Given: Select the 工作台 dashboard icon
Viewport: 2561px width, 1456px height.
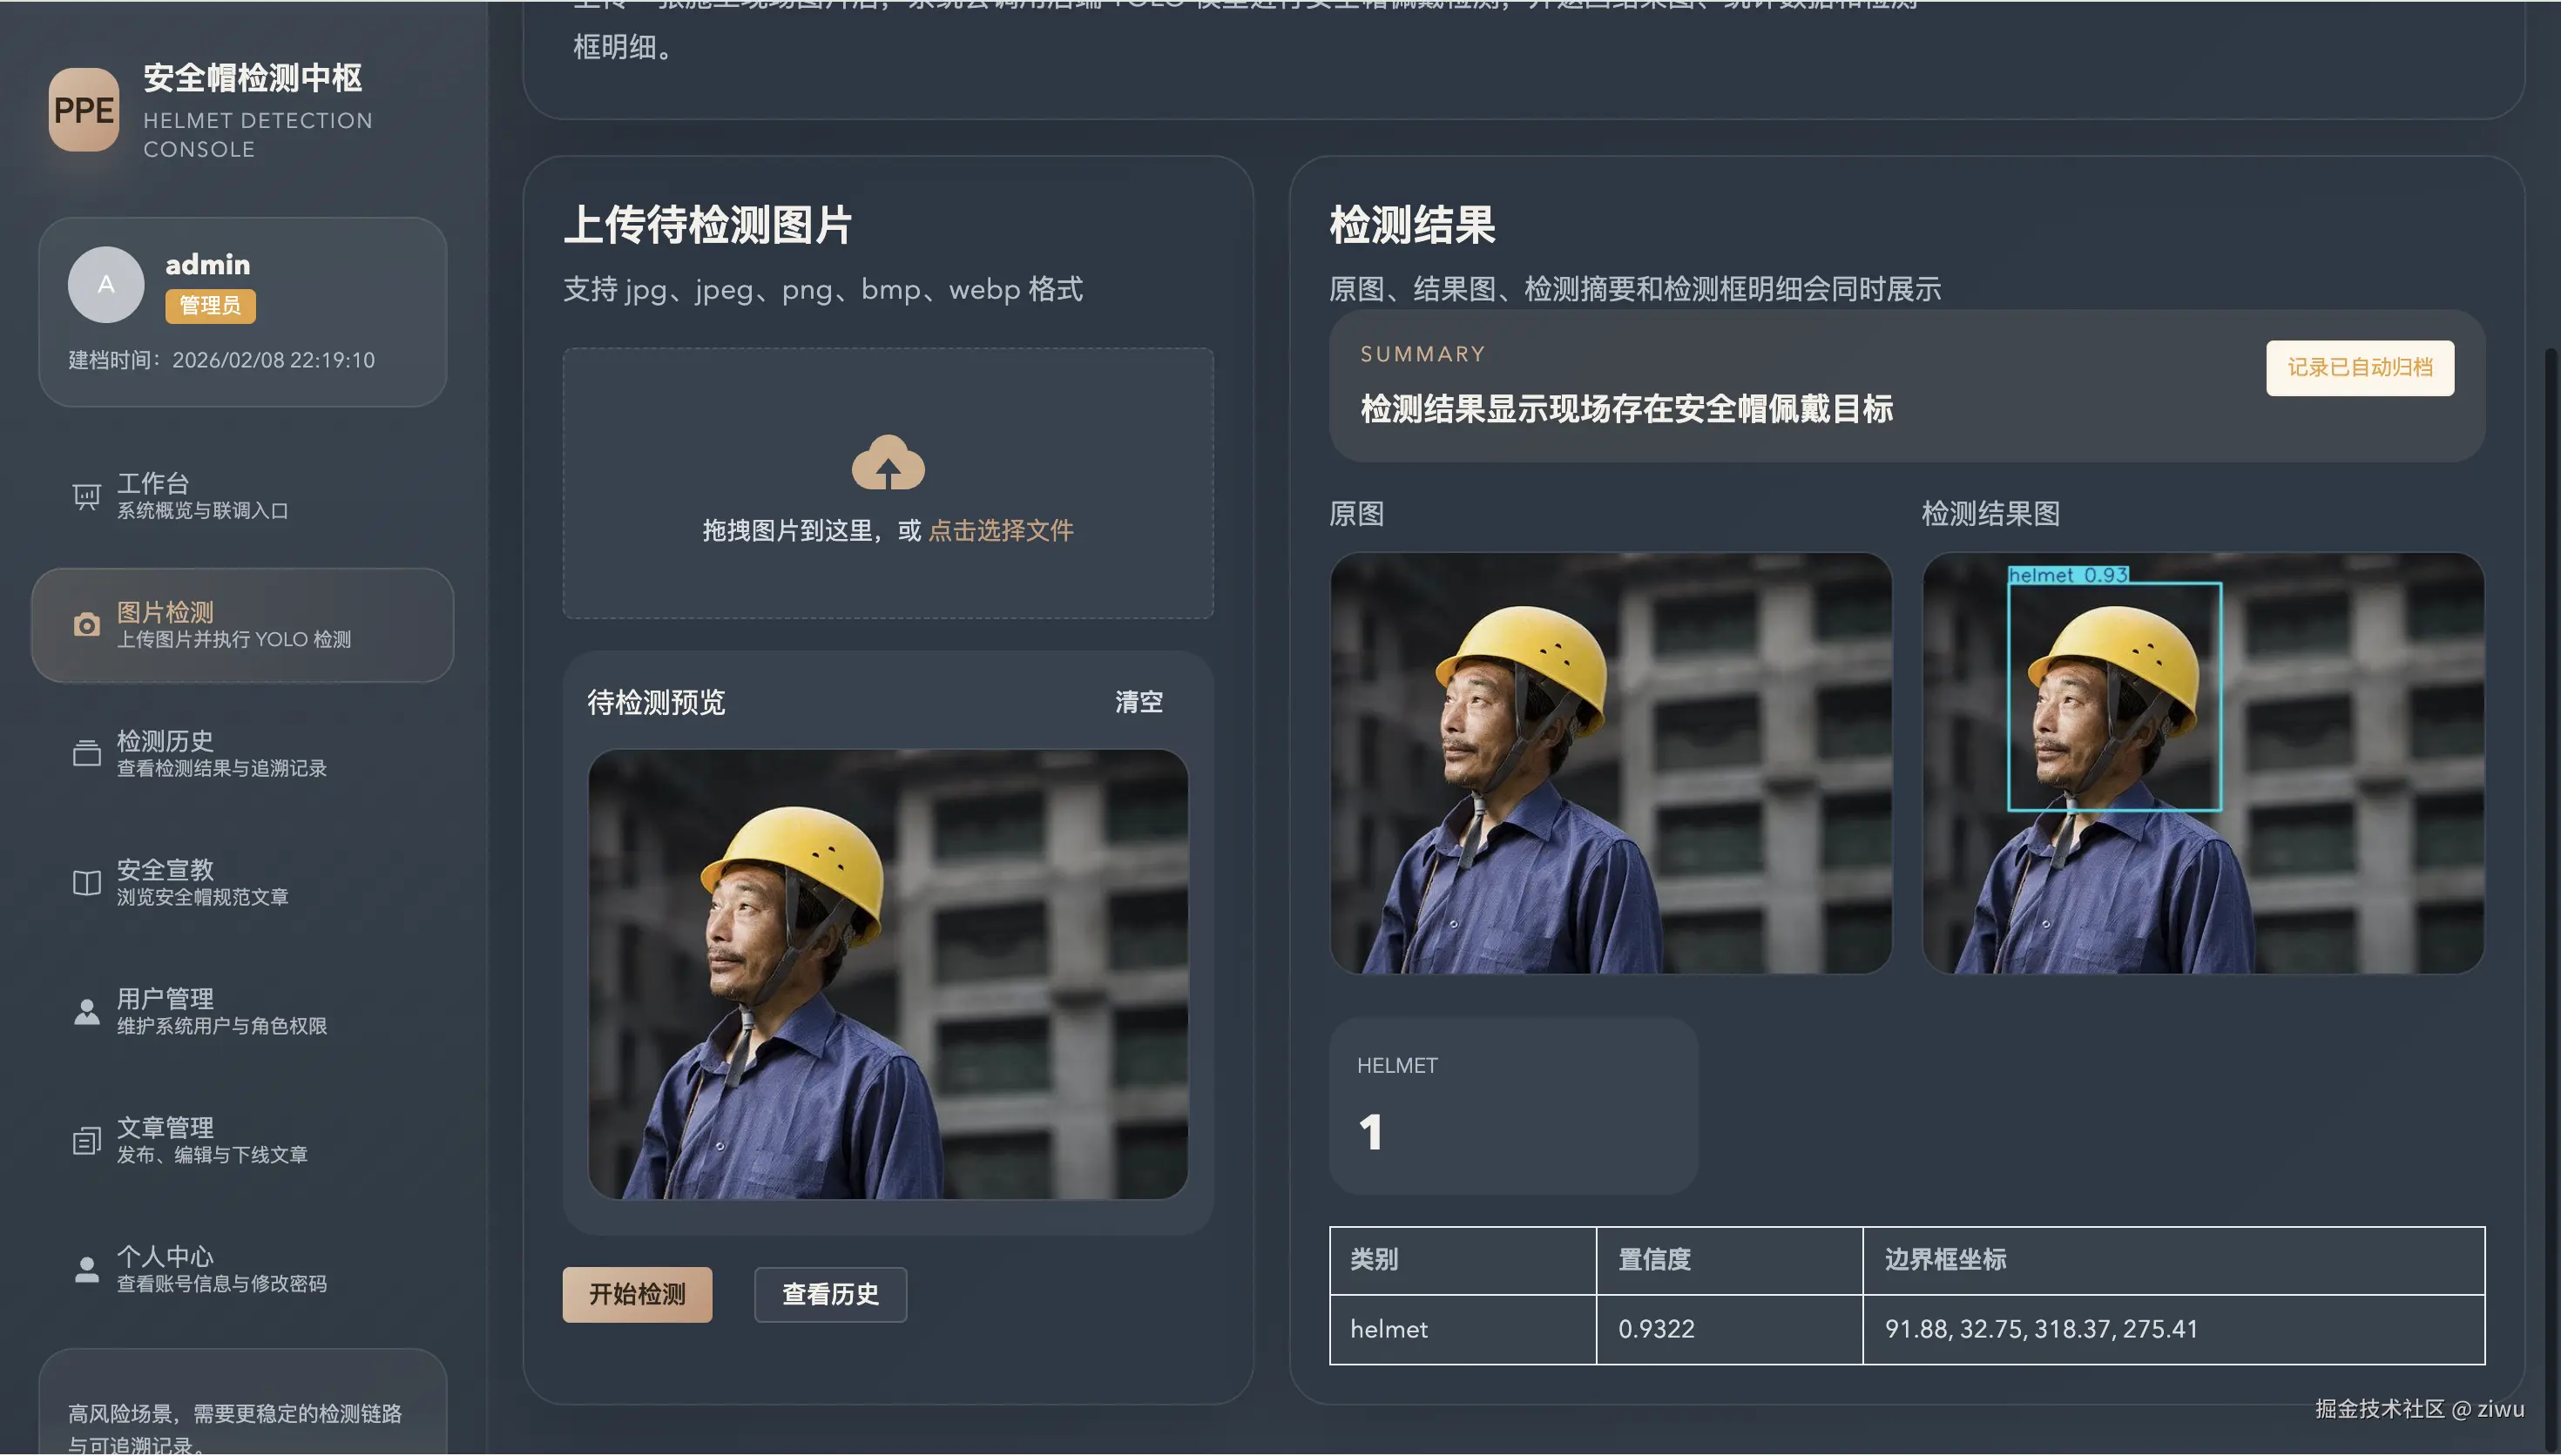Looking at the screenshot, I should point(86,495).
